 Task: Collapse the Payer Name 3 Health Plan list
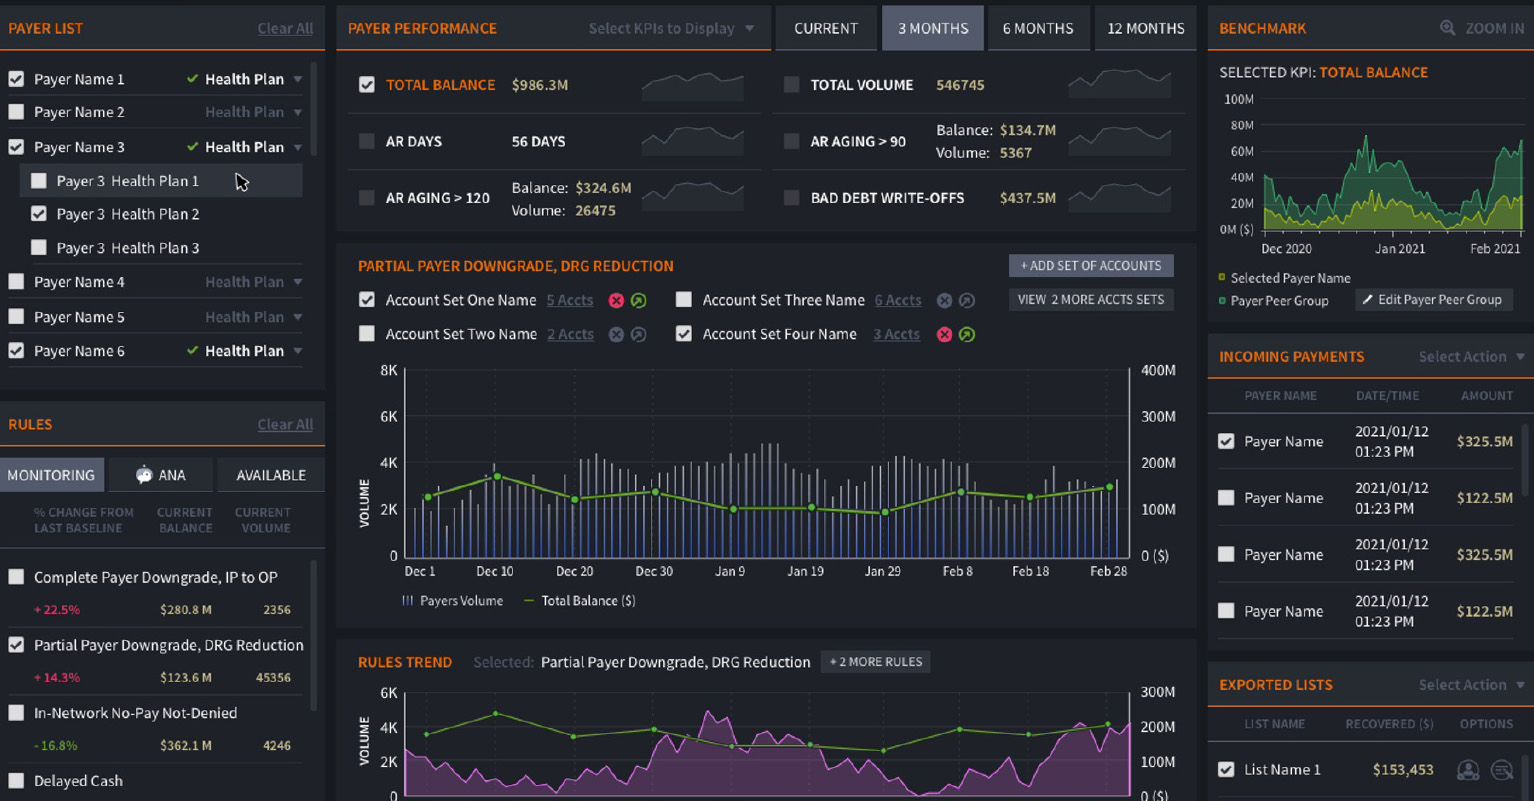click(298, 147)
